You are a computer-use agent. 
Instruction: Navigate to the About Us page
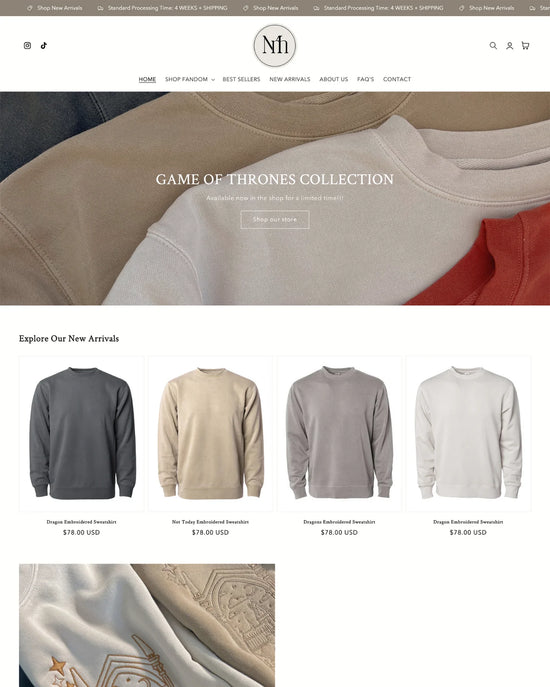[x=334, y=79]
